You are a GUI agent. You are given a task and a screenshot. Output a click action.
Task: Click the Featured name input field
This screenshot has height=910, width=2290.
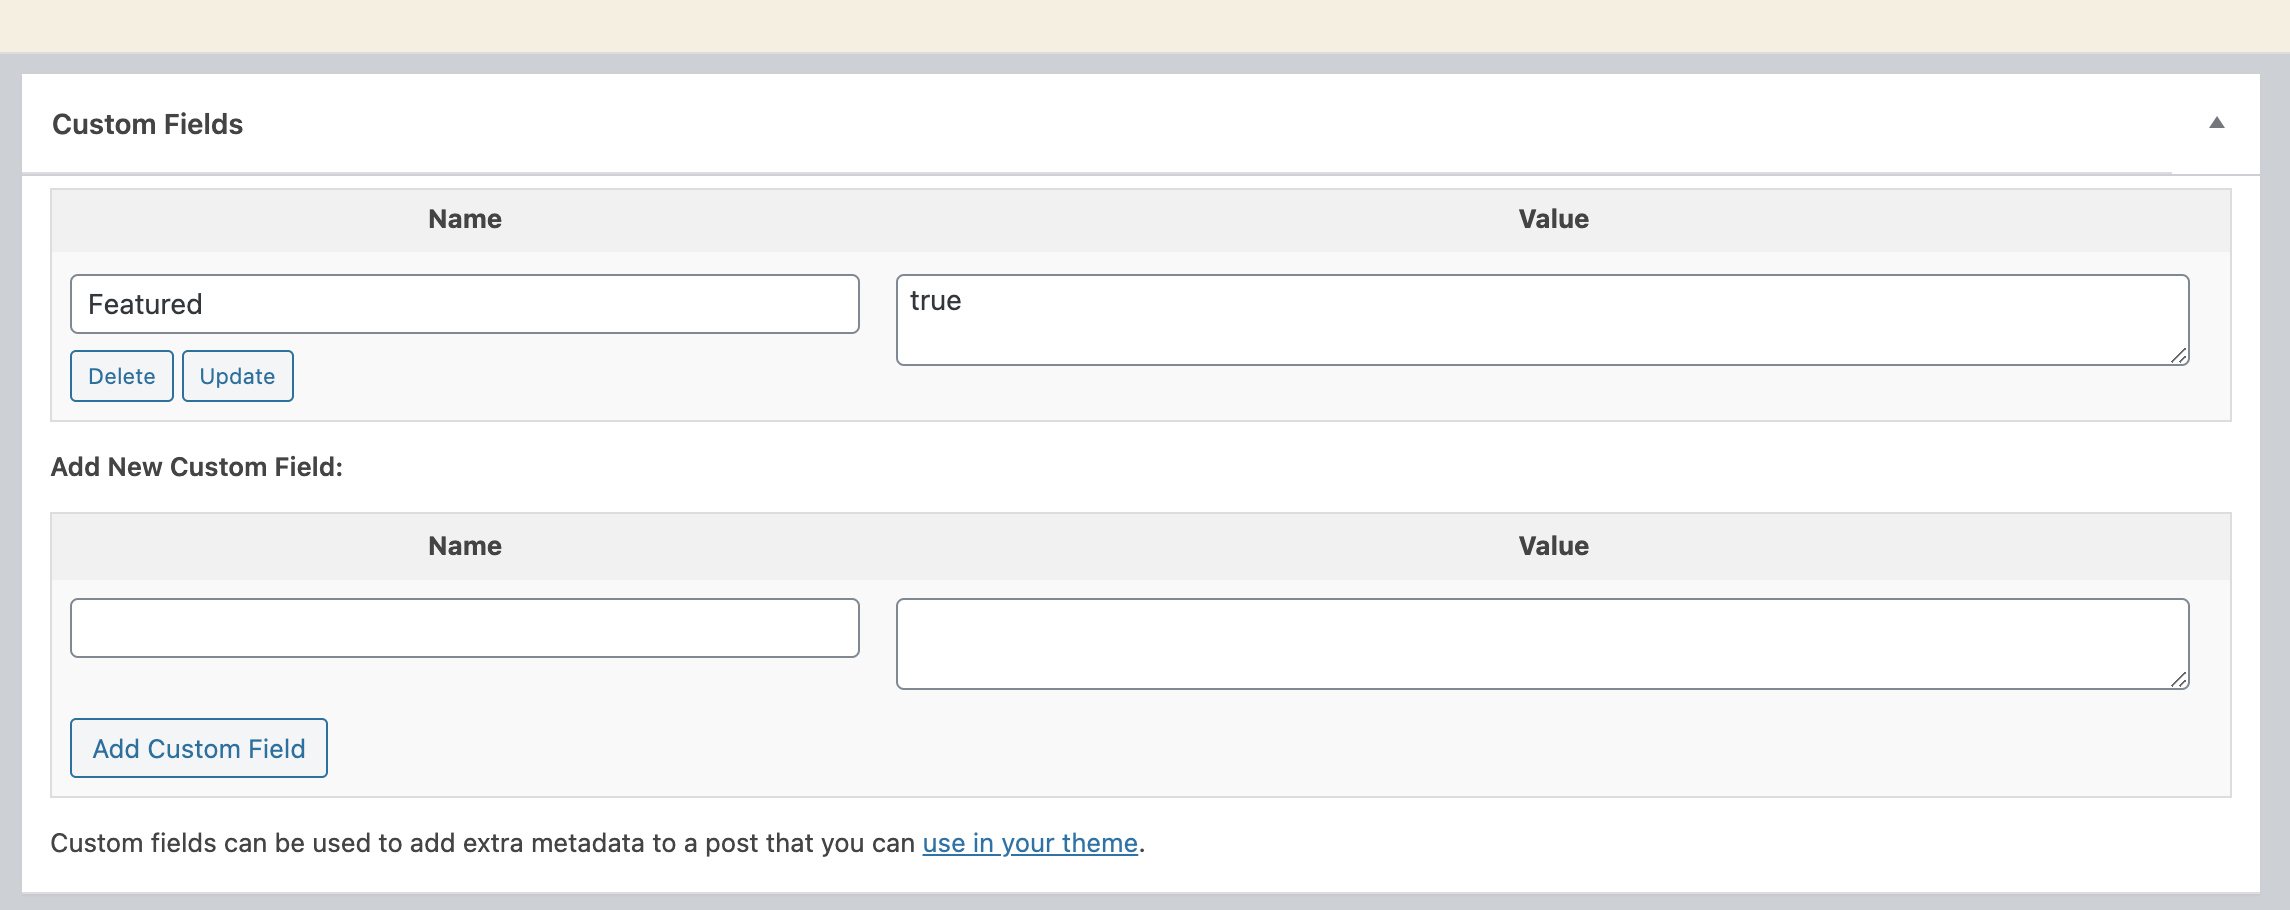(x=465, y=304)
